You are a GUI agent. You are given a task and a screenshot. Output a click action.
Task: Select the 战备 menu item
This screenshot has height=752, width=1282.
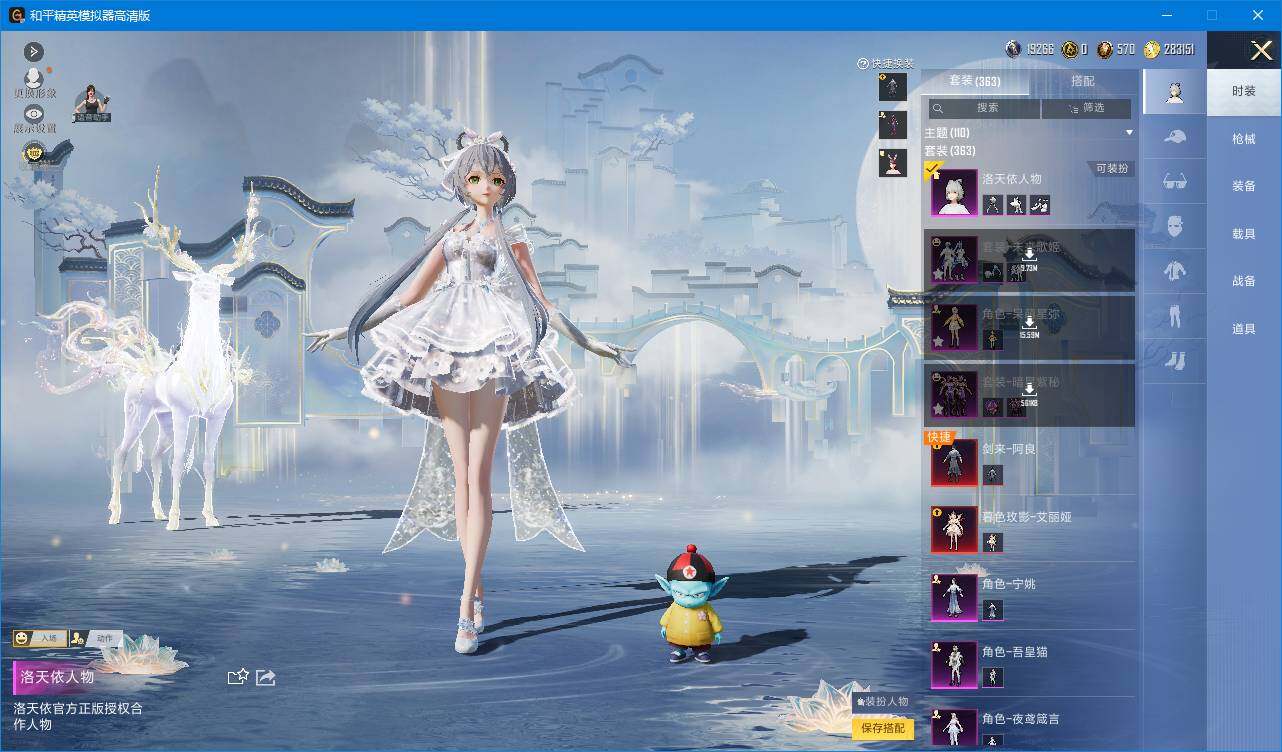pyautogui.click(x=1244, y=281)
